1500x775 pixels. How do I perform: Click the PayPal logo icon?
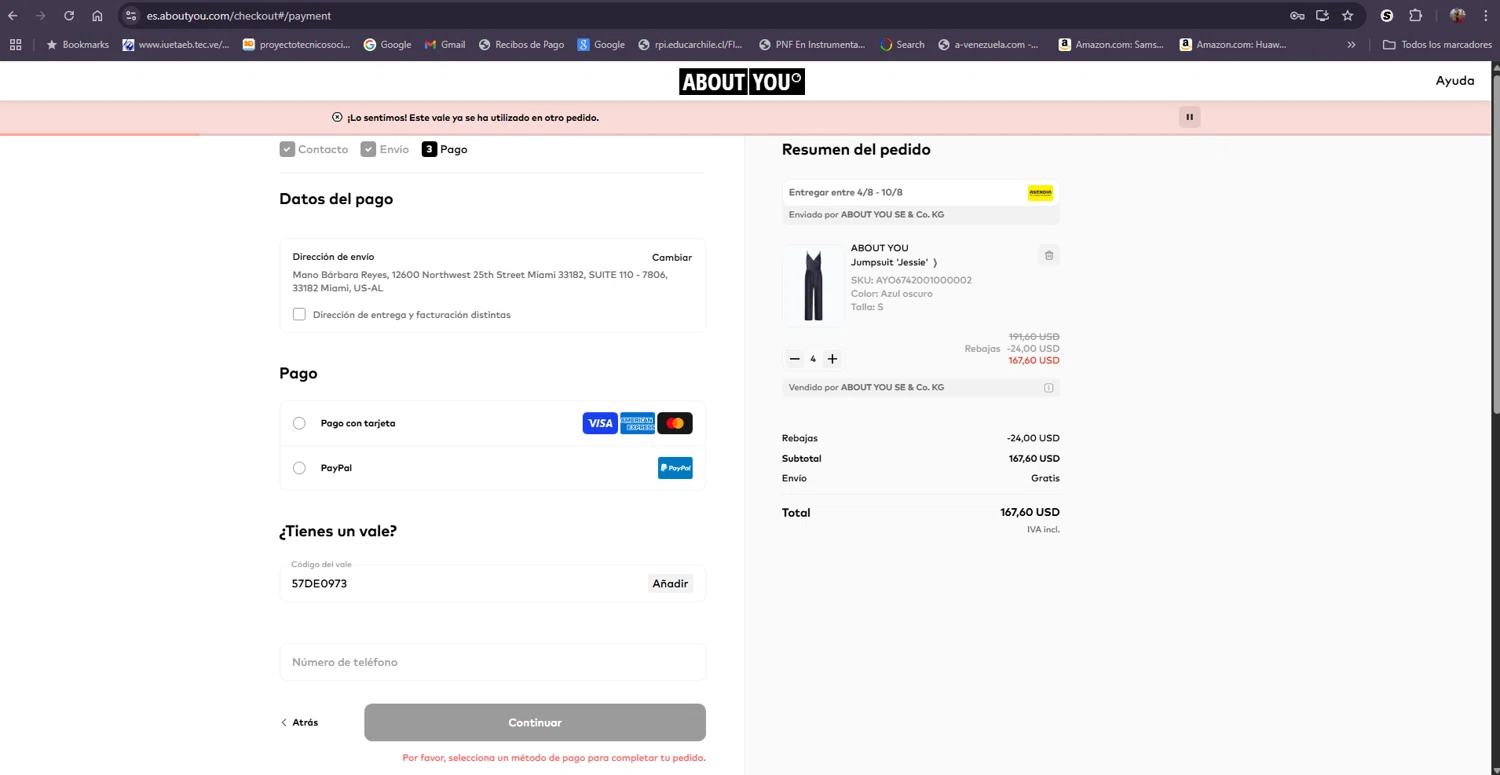coord(675,468)
